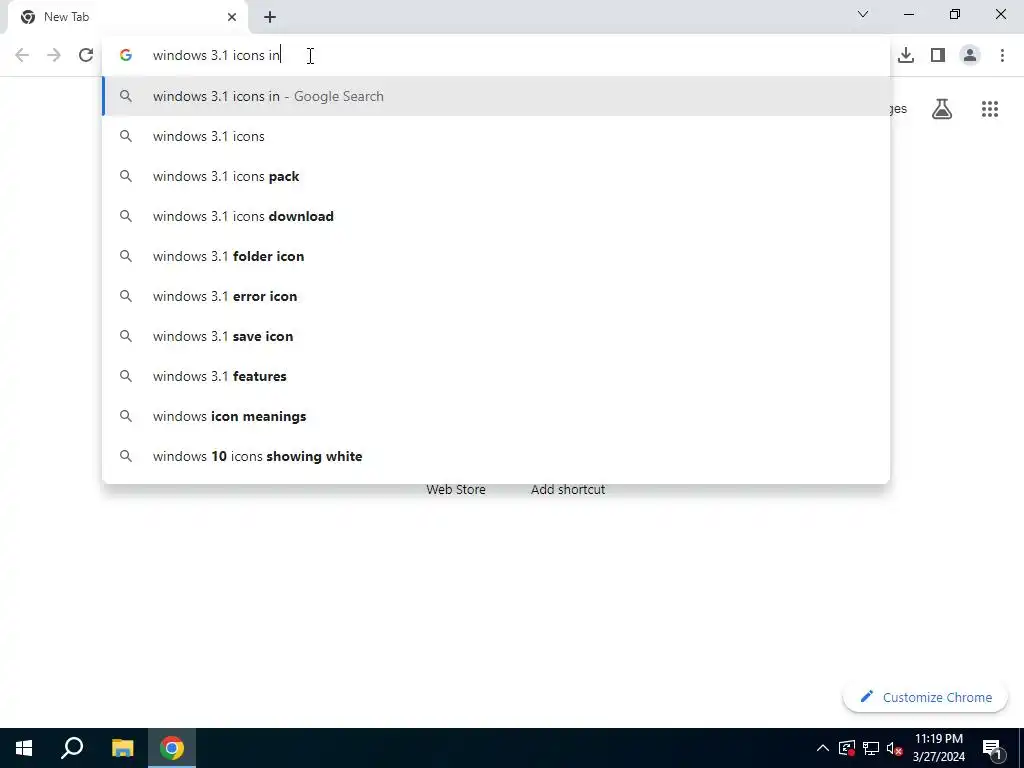Viewport: 1024px width, 768px height.
Task: Choose 'windows 3.1 save icon' suggestion
Action: pyautogui.click(x=496, y=336)
